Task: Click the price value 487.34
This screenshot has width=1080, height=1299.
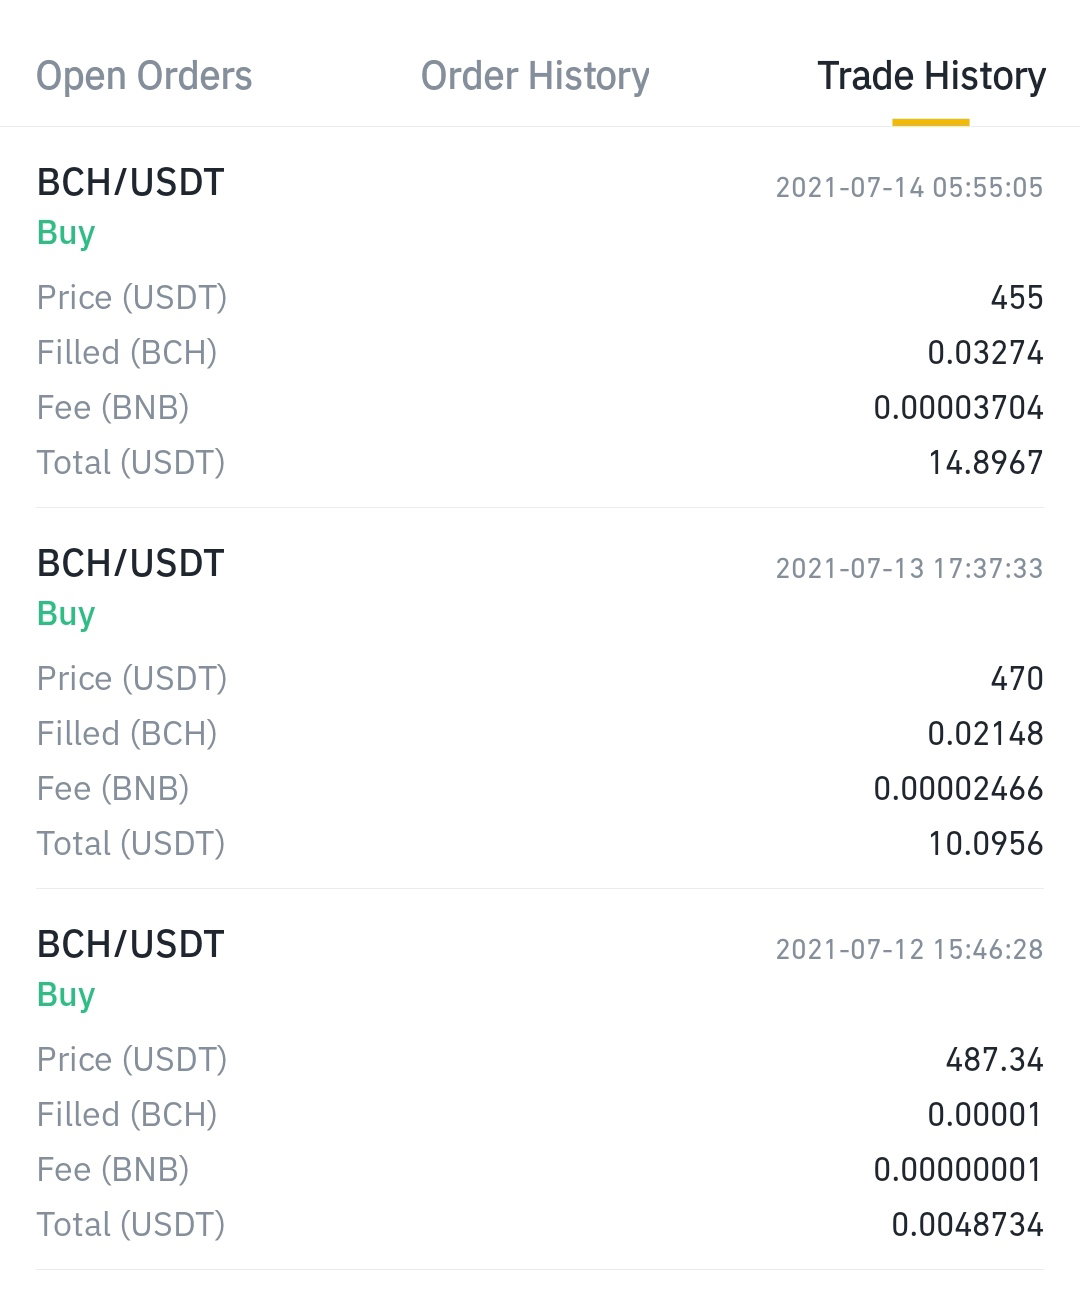Action: pos(994,1059)
